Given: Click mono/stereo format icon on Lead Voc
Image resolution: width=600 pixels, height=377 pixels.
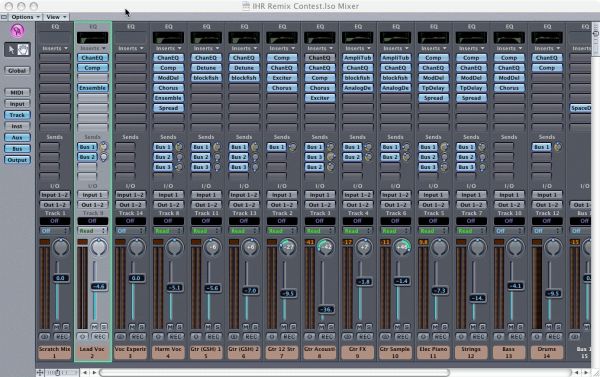Looking at the screenshot, I should 82,336.
